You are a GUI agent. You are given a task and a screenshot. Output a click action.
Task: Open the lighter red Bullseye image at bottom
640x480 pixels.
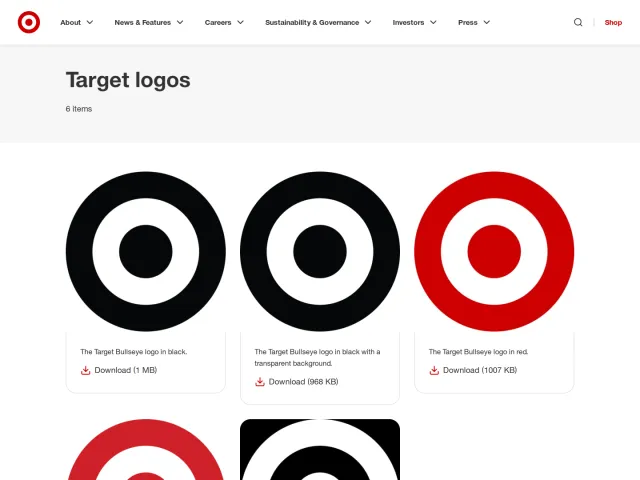coord(146,449)
